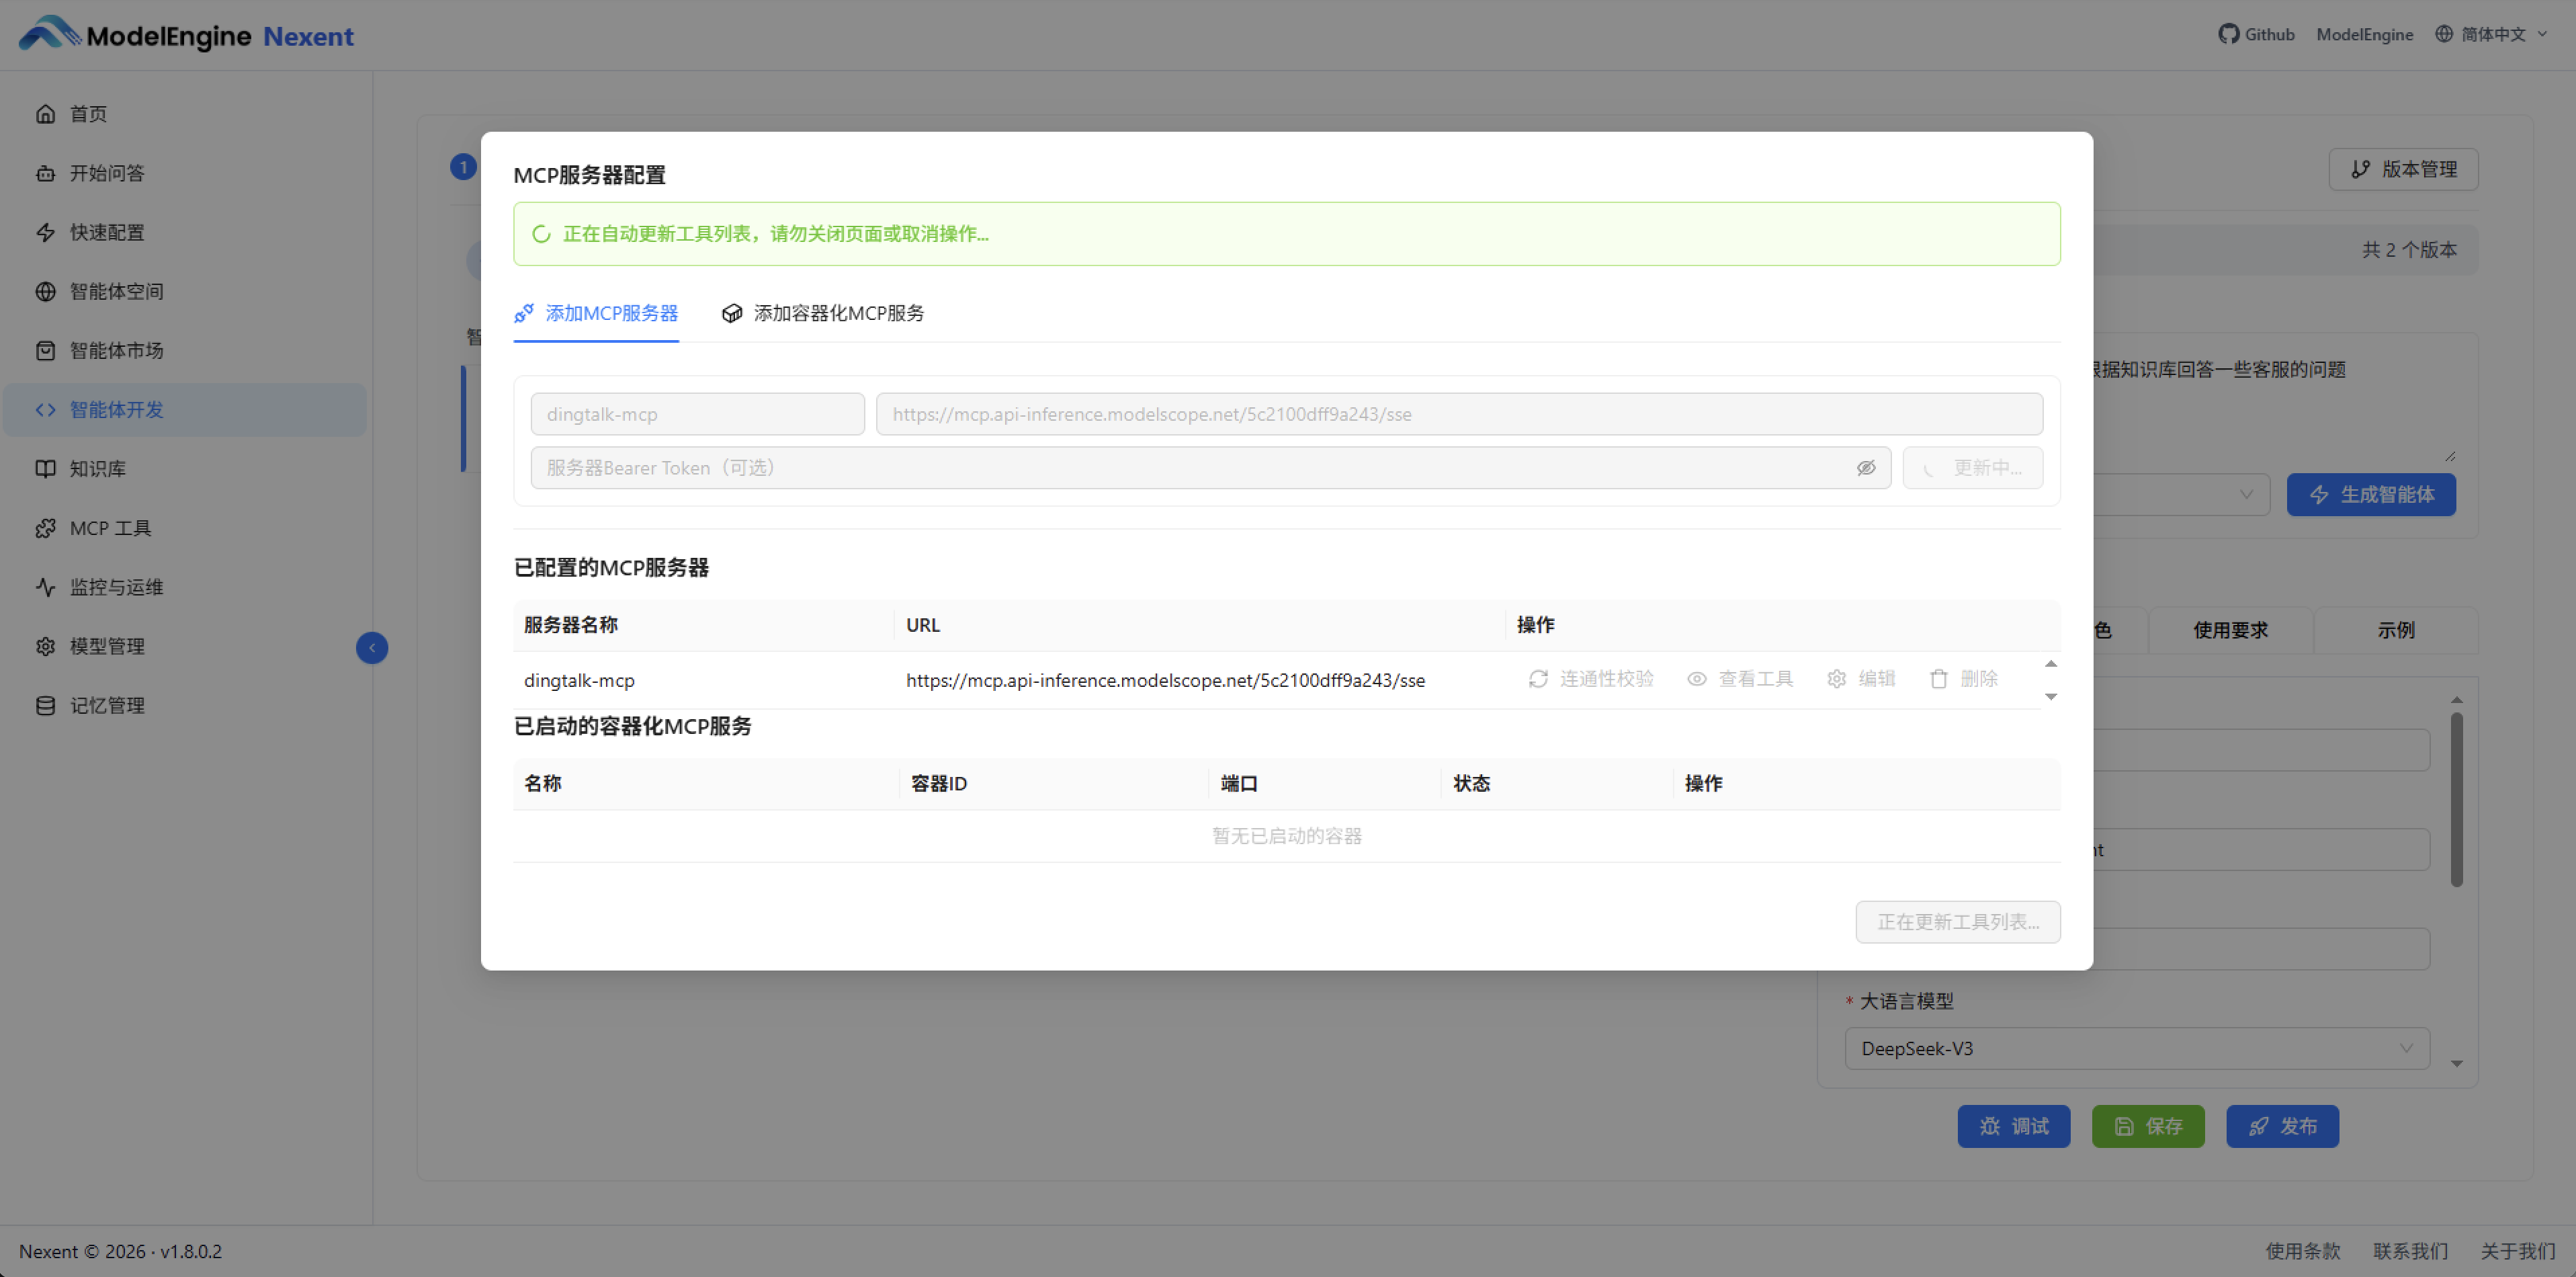Open the 开始问答 chat robot icon
Viewport: 2576px width, 1277px height.
[x=45, y=173]
